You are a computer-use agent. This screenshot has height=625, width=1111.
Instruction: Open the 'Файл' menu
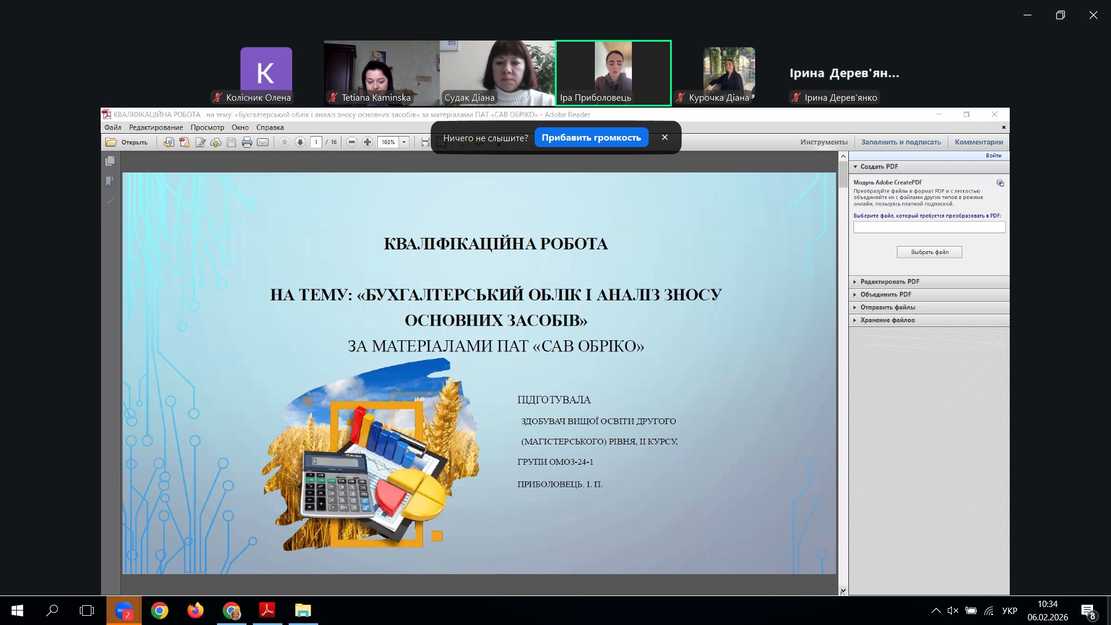click(113, 128)
